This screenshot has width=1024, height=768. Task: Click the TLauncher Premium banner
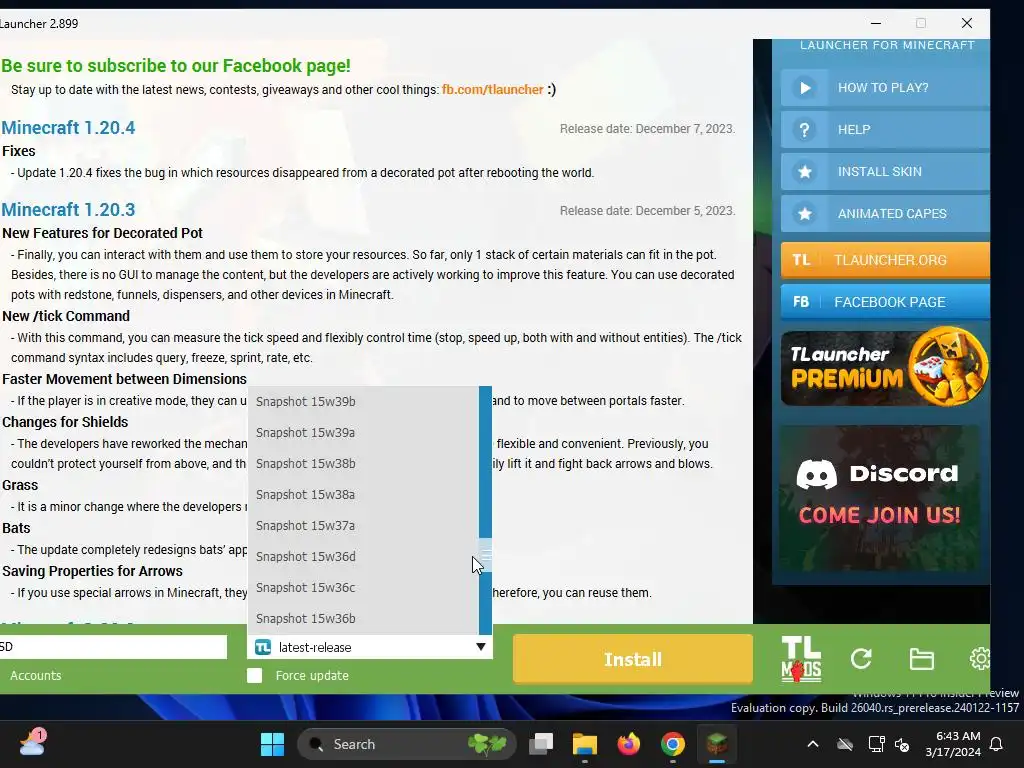[885, 368]
